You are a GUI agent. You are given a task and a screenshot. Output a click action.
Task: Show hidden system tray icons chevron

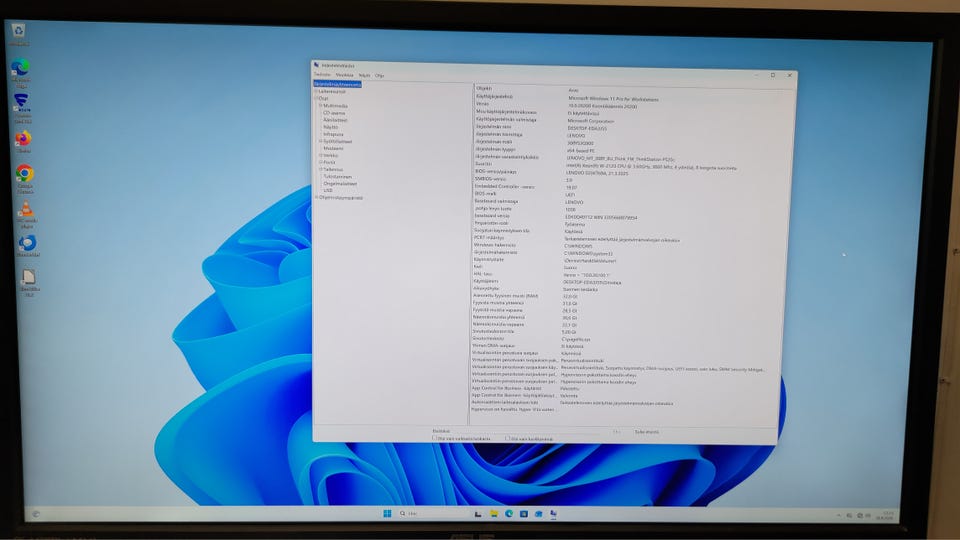pos(839,516)
